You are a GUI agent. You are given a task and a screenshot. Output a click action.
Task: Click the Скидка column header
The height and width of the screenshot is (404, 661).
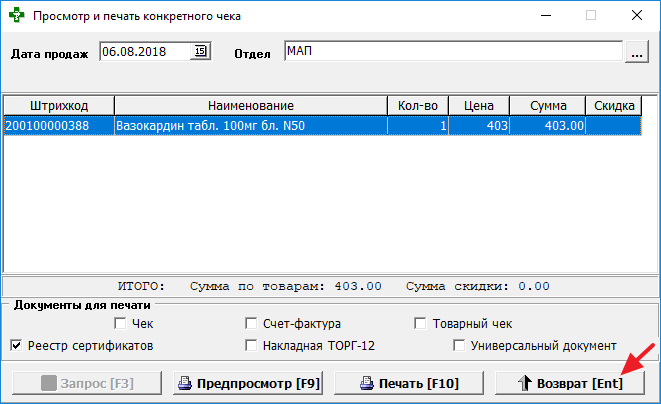click(614, 105)
